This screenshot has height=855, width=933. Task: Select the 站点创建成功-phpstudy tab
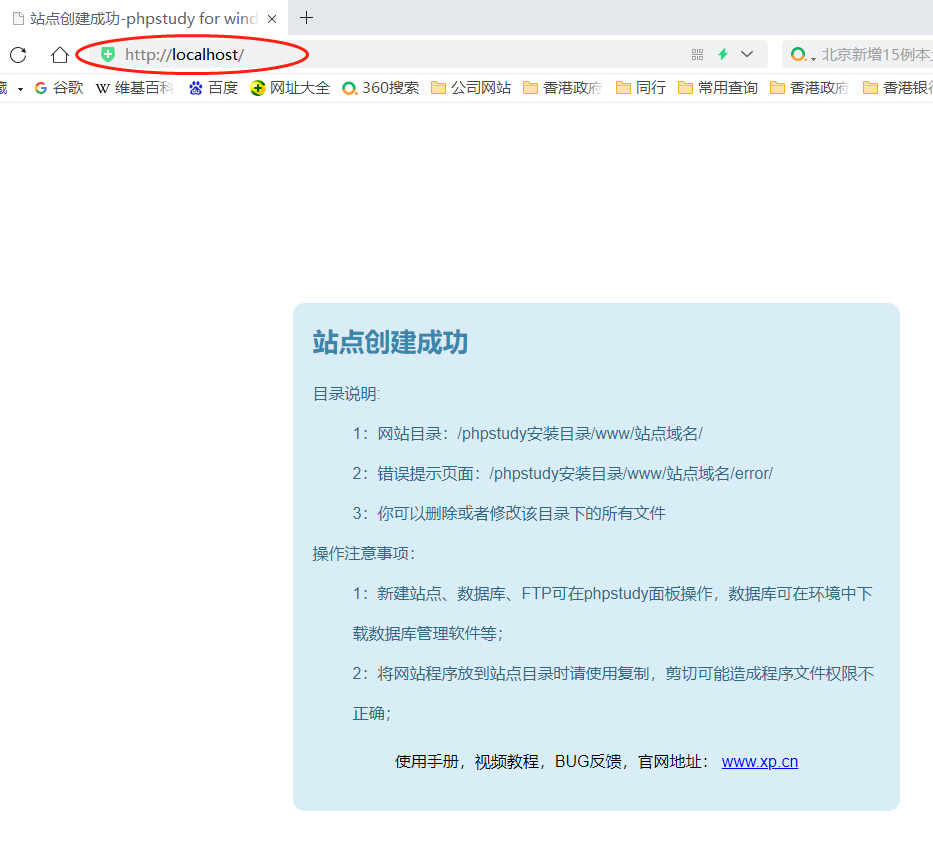[x=143, y=18]
